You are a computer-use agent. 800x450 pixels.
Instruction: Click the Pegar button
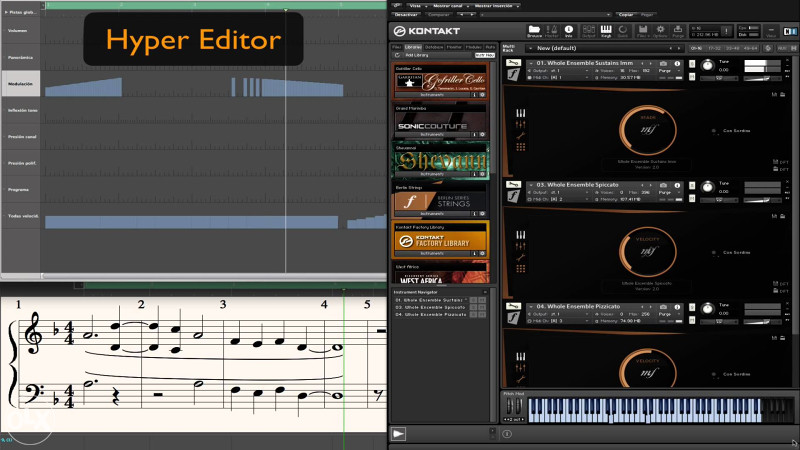click(647, 15)
